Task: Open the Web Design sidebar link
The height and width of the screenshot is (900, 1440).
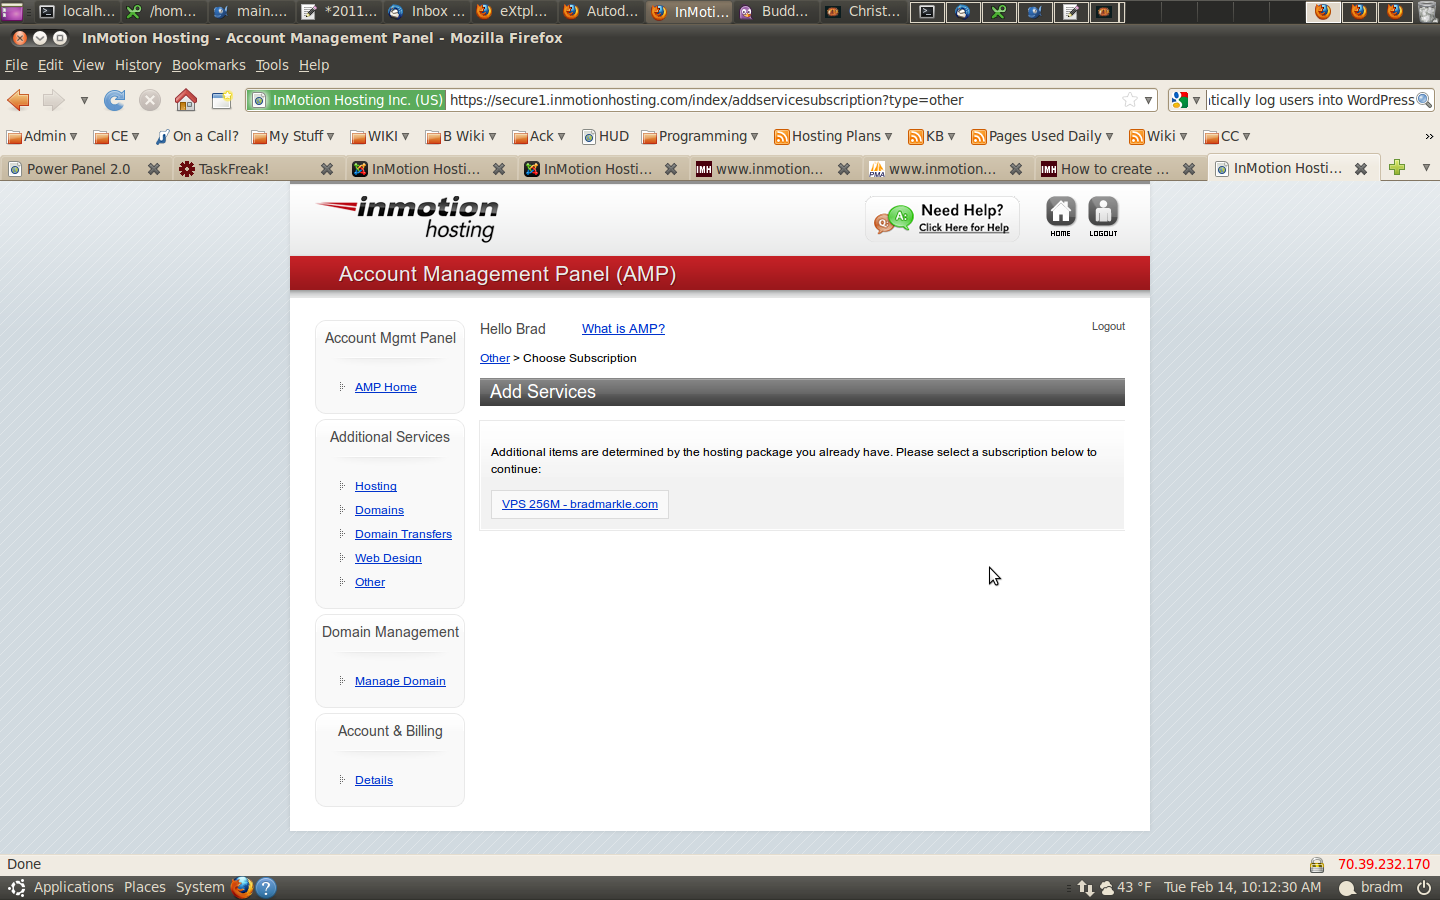Action: (x=388, y=558)
